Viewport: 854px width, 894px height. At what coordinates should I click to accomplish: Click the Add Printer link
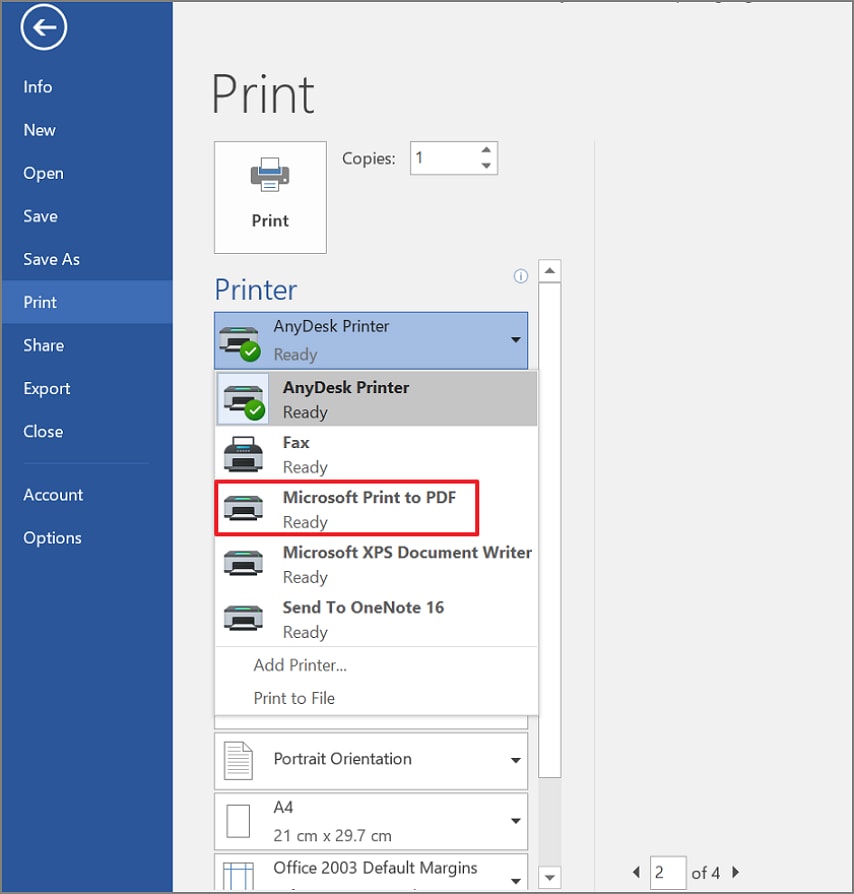click(x=299, y=664)
